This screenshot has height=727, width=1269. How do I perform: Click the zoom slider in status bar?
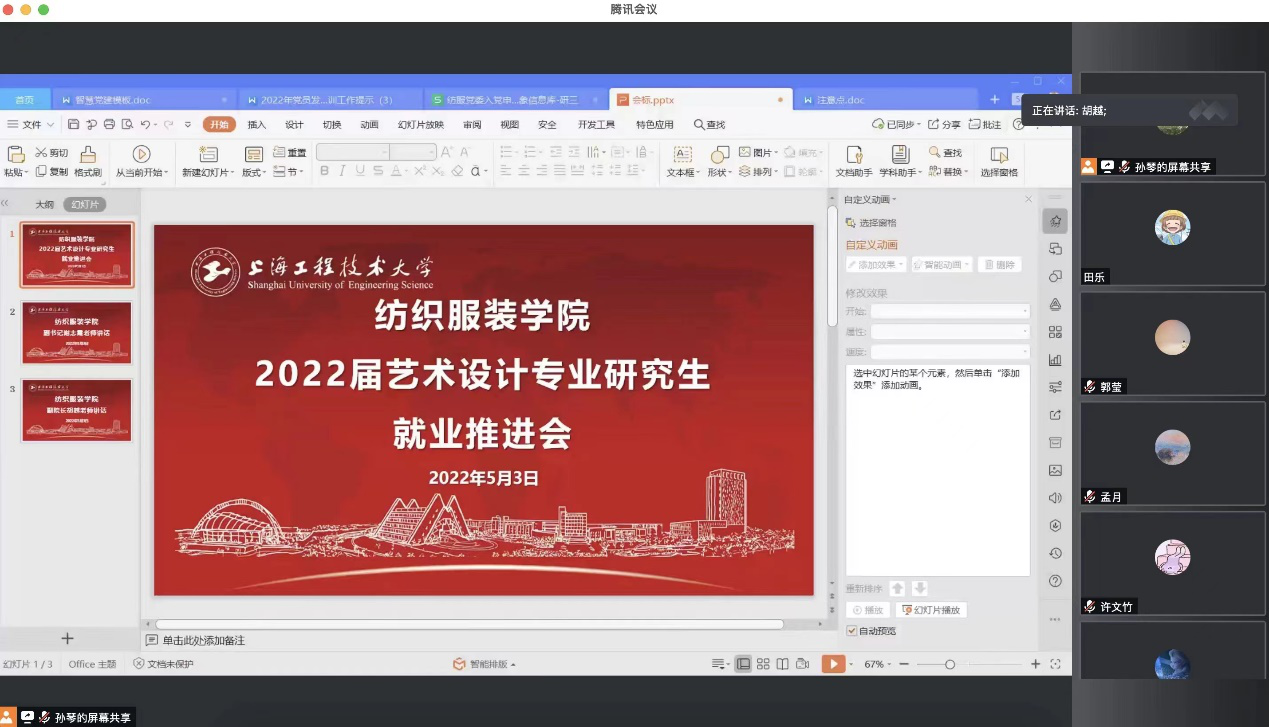coord(949,664)
